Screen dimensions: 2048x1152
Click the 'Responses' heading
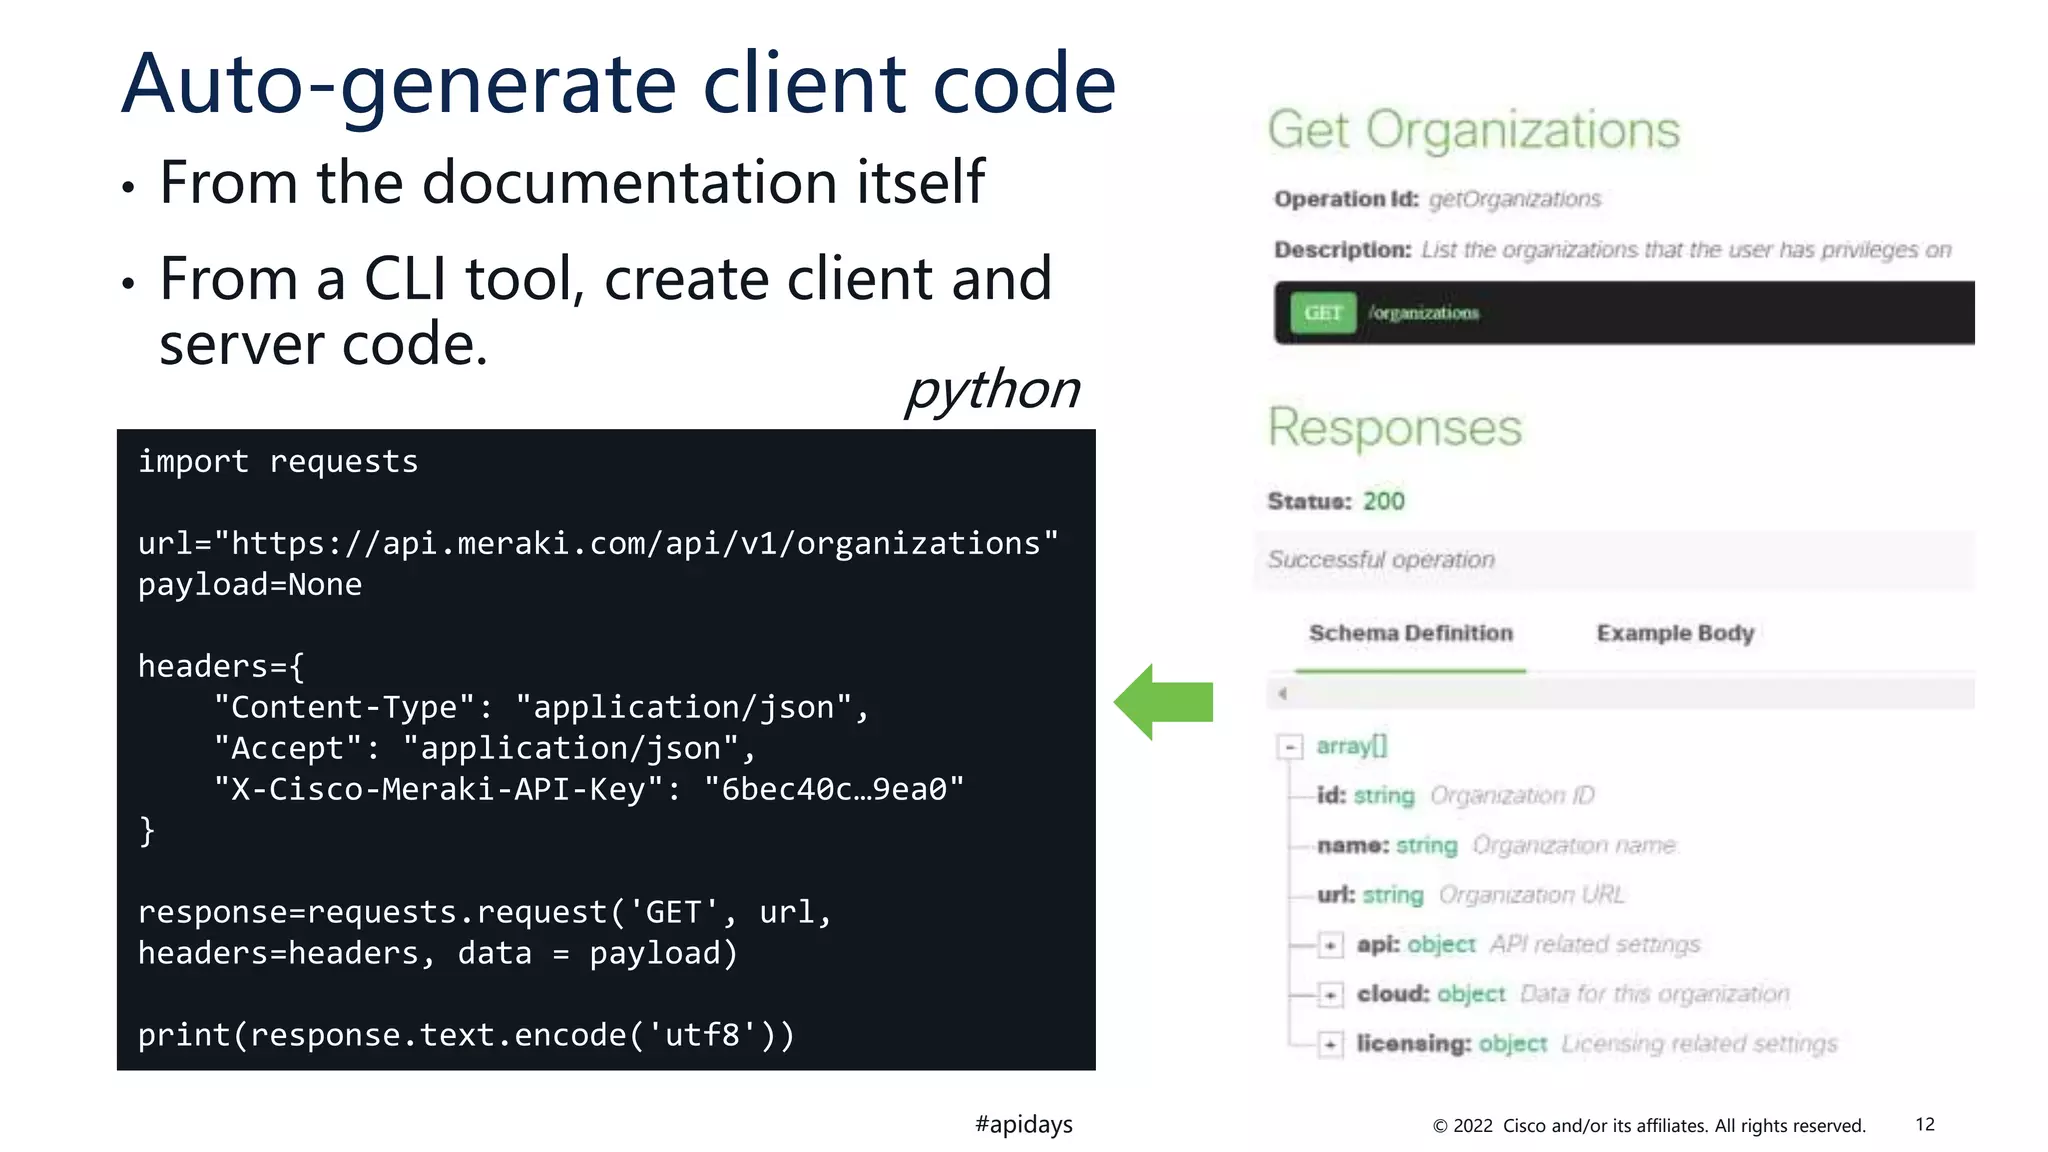click(x=1395, y=427)
